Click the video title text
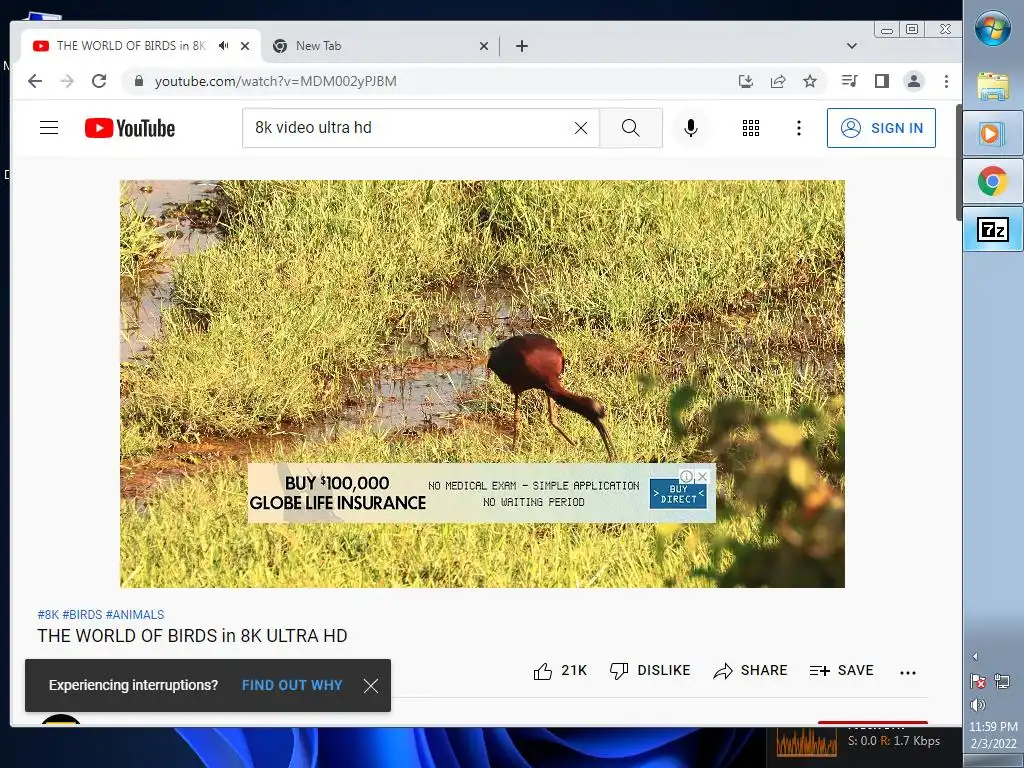Viewport: 1024px width, 768px height. click(193, 635)
